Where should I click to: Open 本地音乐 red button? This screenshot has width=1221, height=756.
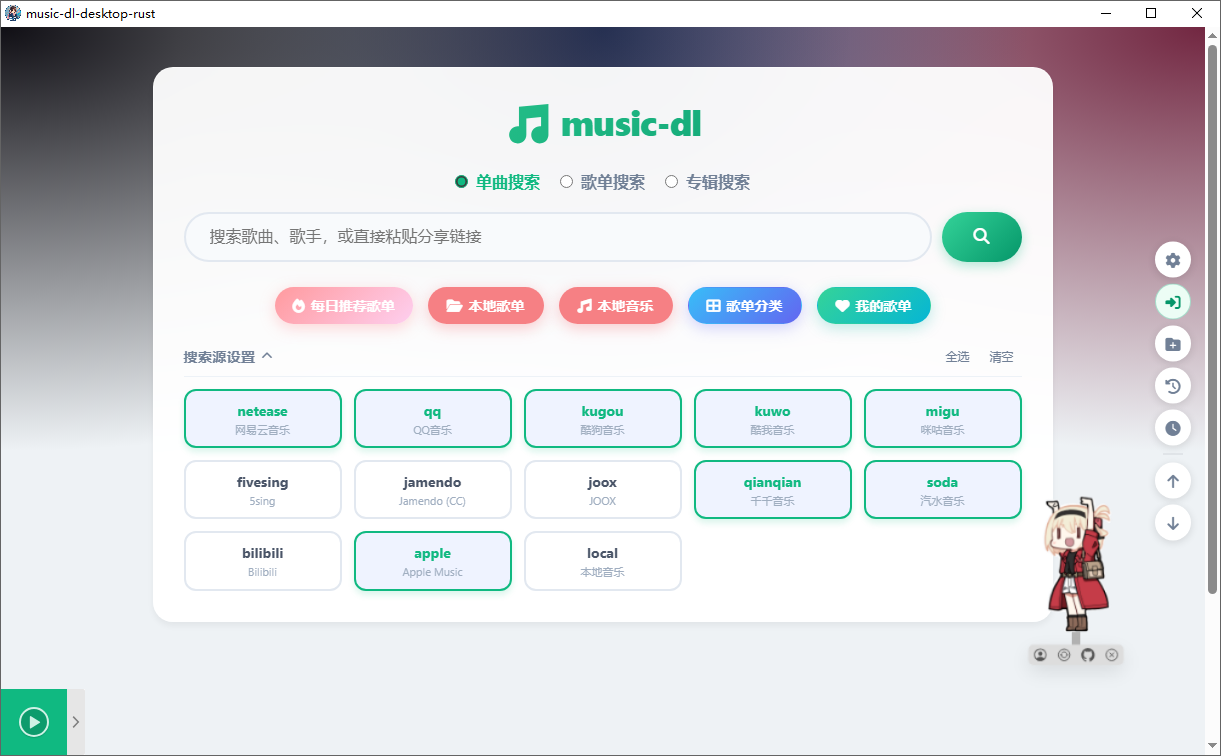(616, 306)
